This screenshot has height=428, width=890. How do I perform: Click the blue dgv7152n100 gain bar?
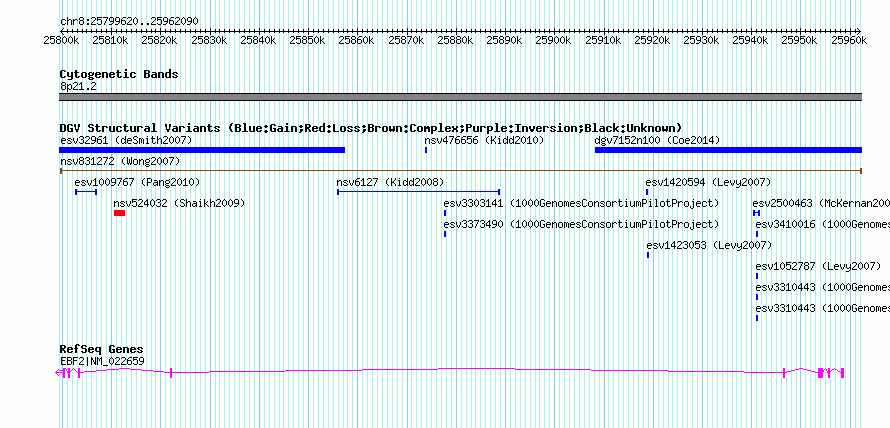(x=728, y=150)
